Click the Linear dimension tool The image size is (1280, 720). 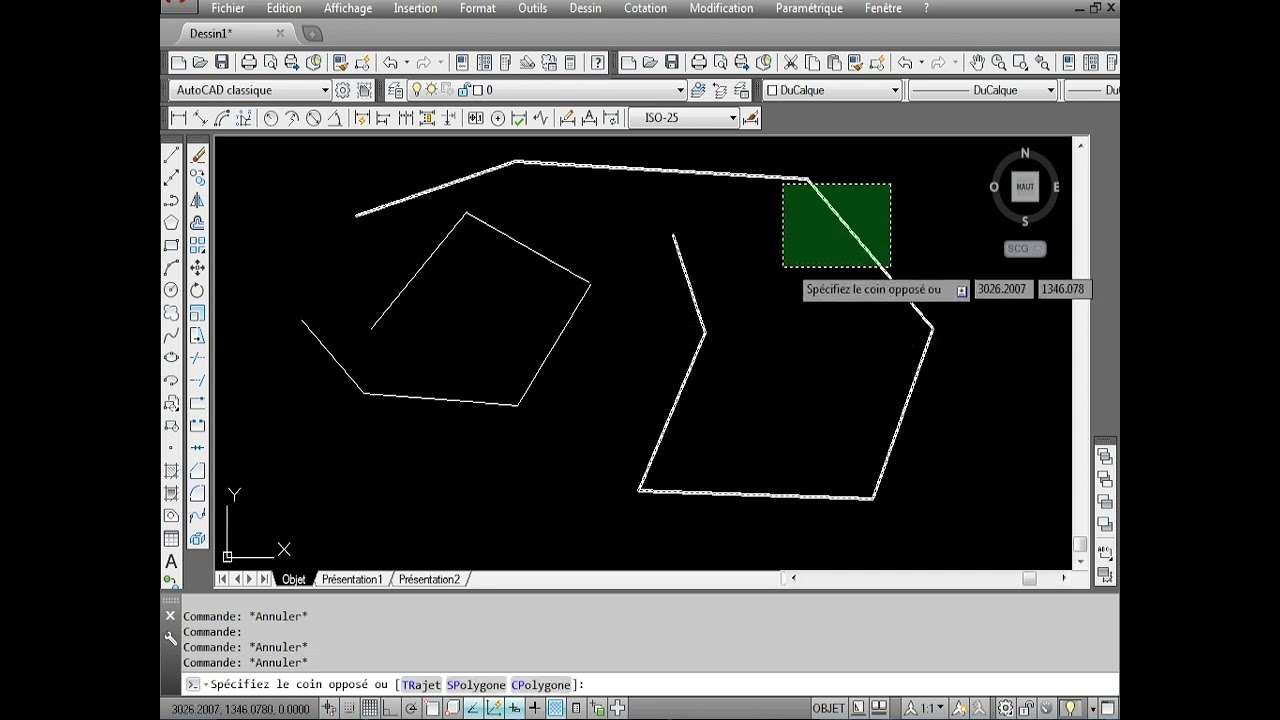(179, 118)
